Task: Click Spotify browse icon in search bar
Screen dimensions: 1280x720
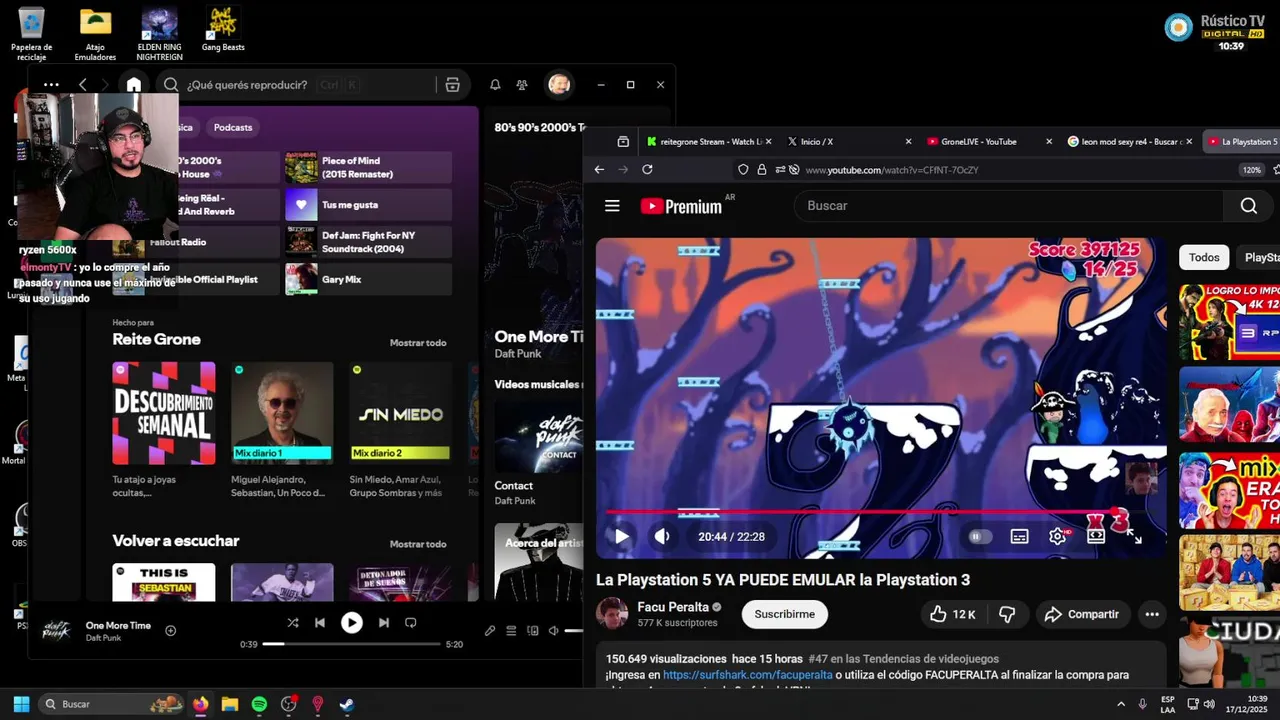Action: coord(453,85)
